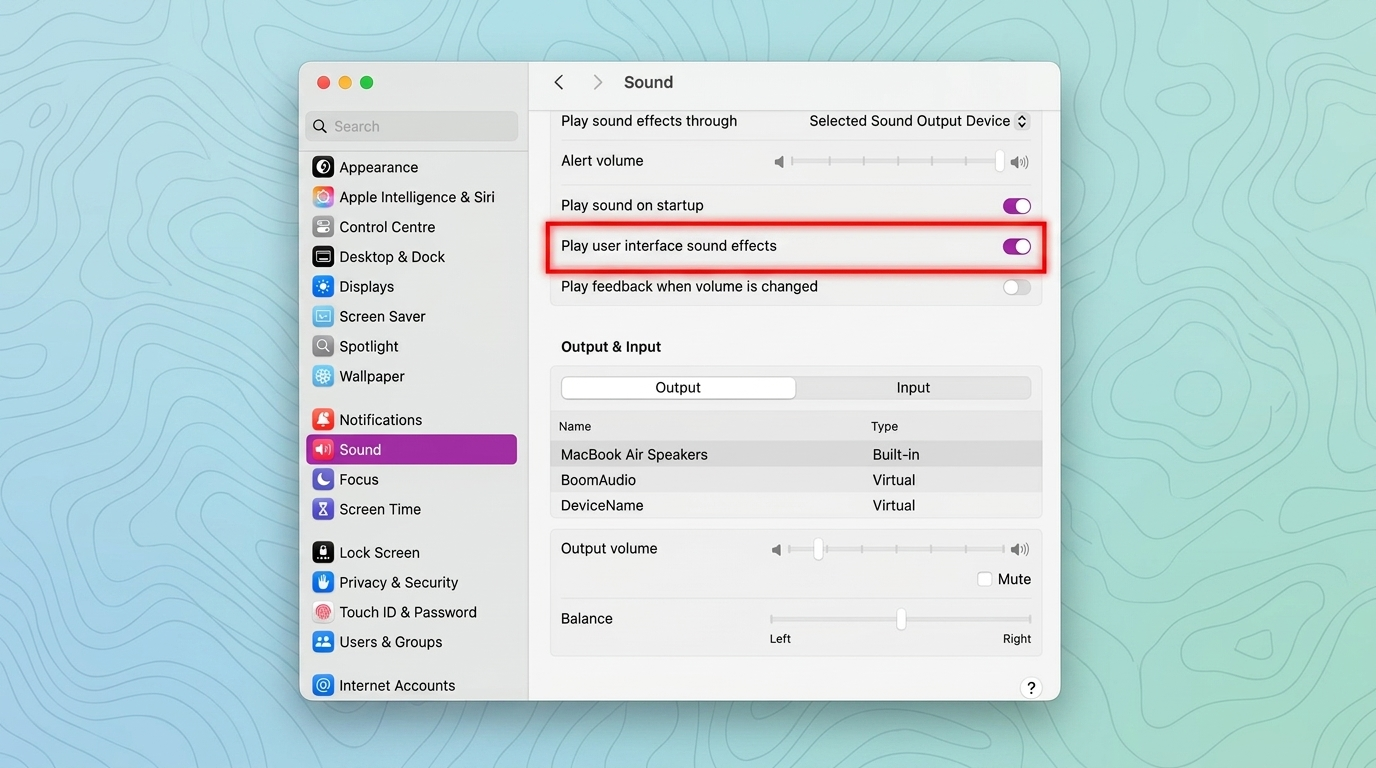Minimize the window with yellow button
Screen dimensions: 1376x768
click(345, 83)
